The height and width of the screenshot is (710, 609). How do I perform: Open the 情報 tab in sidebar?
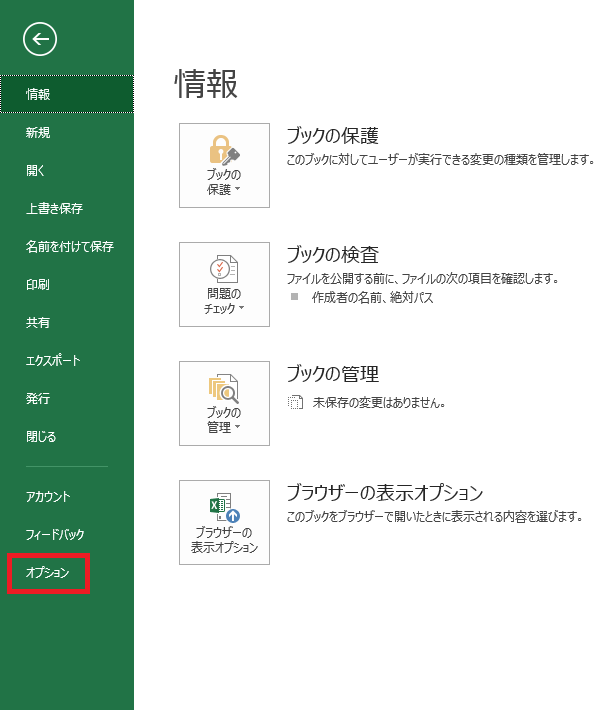(67, 94)
